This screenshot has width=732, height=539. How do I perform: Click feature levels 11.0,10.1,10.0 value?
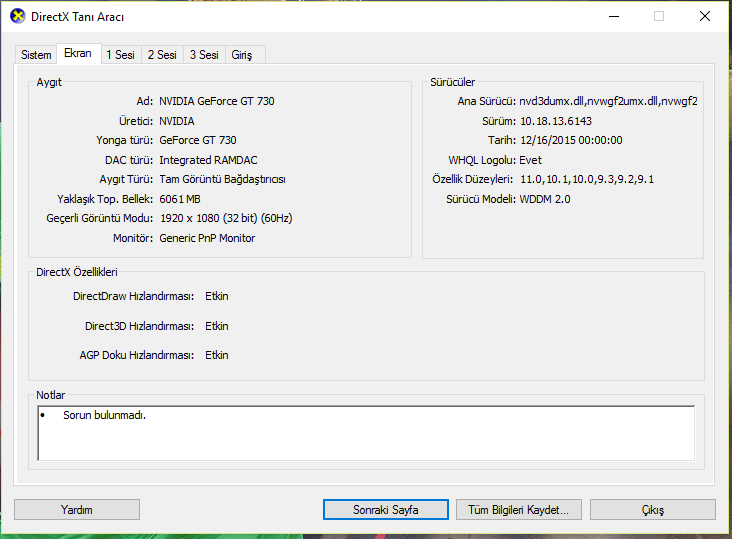[x=587, y=179]
